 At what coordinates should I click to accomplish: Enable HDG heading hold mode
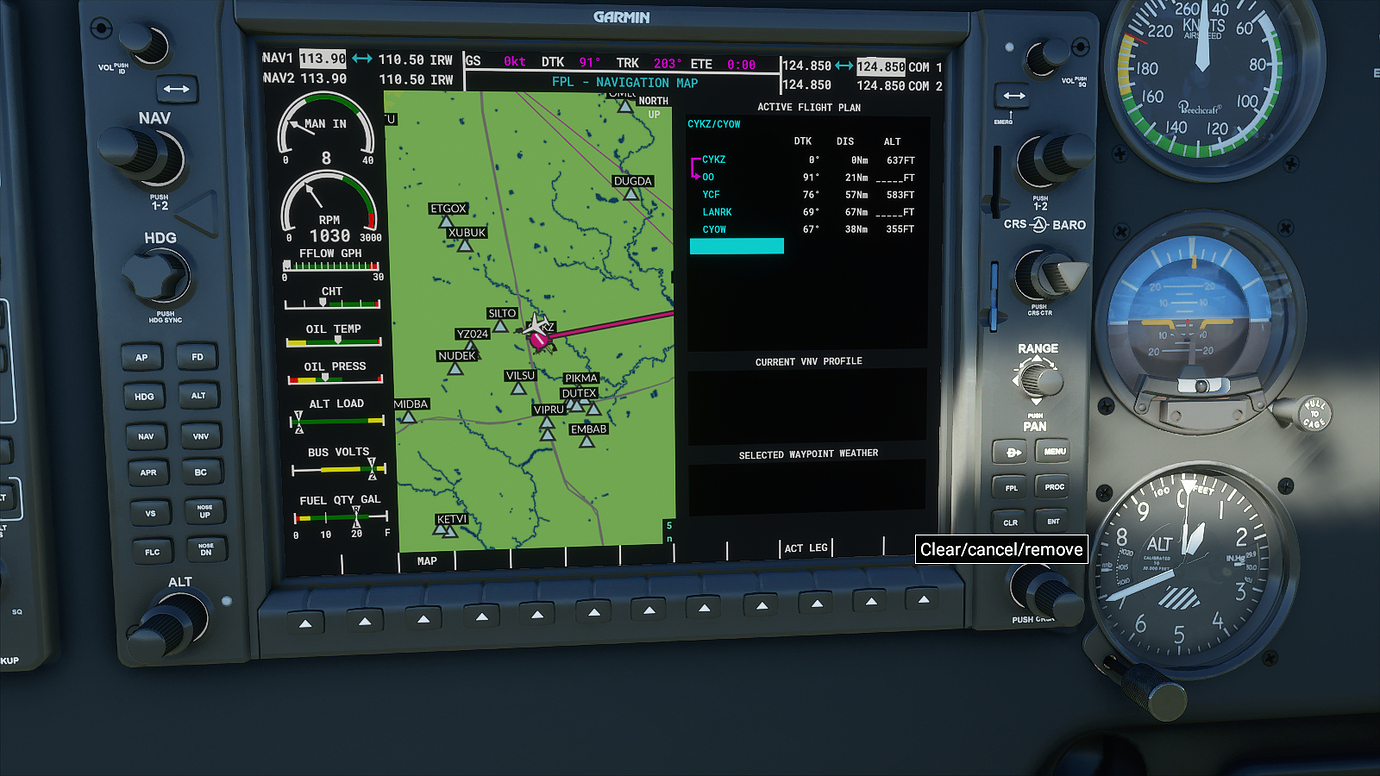click(143, 396)
